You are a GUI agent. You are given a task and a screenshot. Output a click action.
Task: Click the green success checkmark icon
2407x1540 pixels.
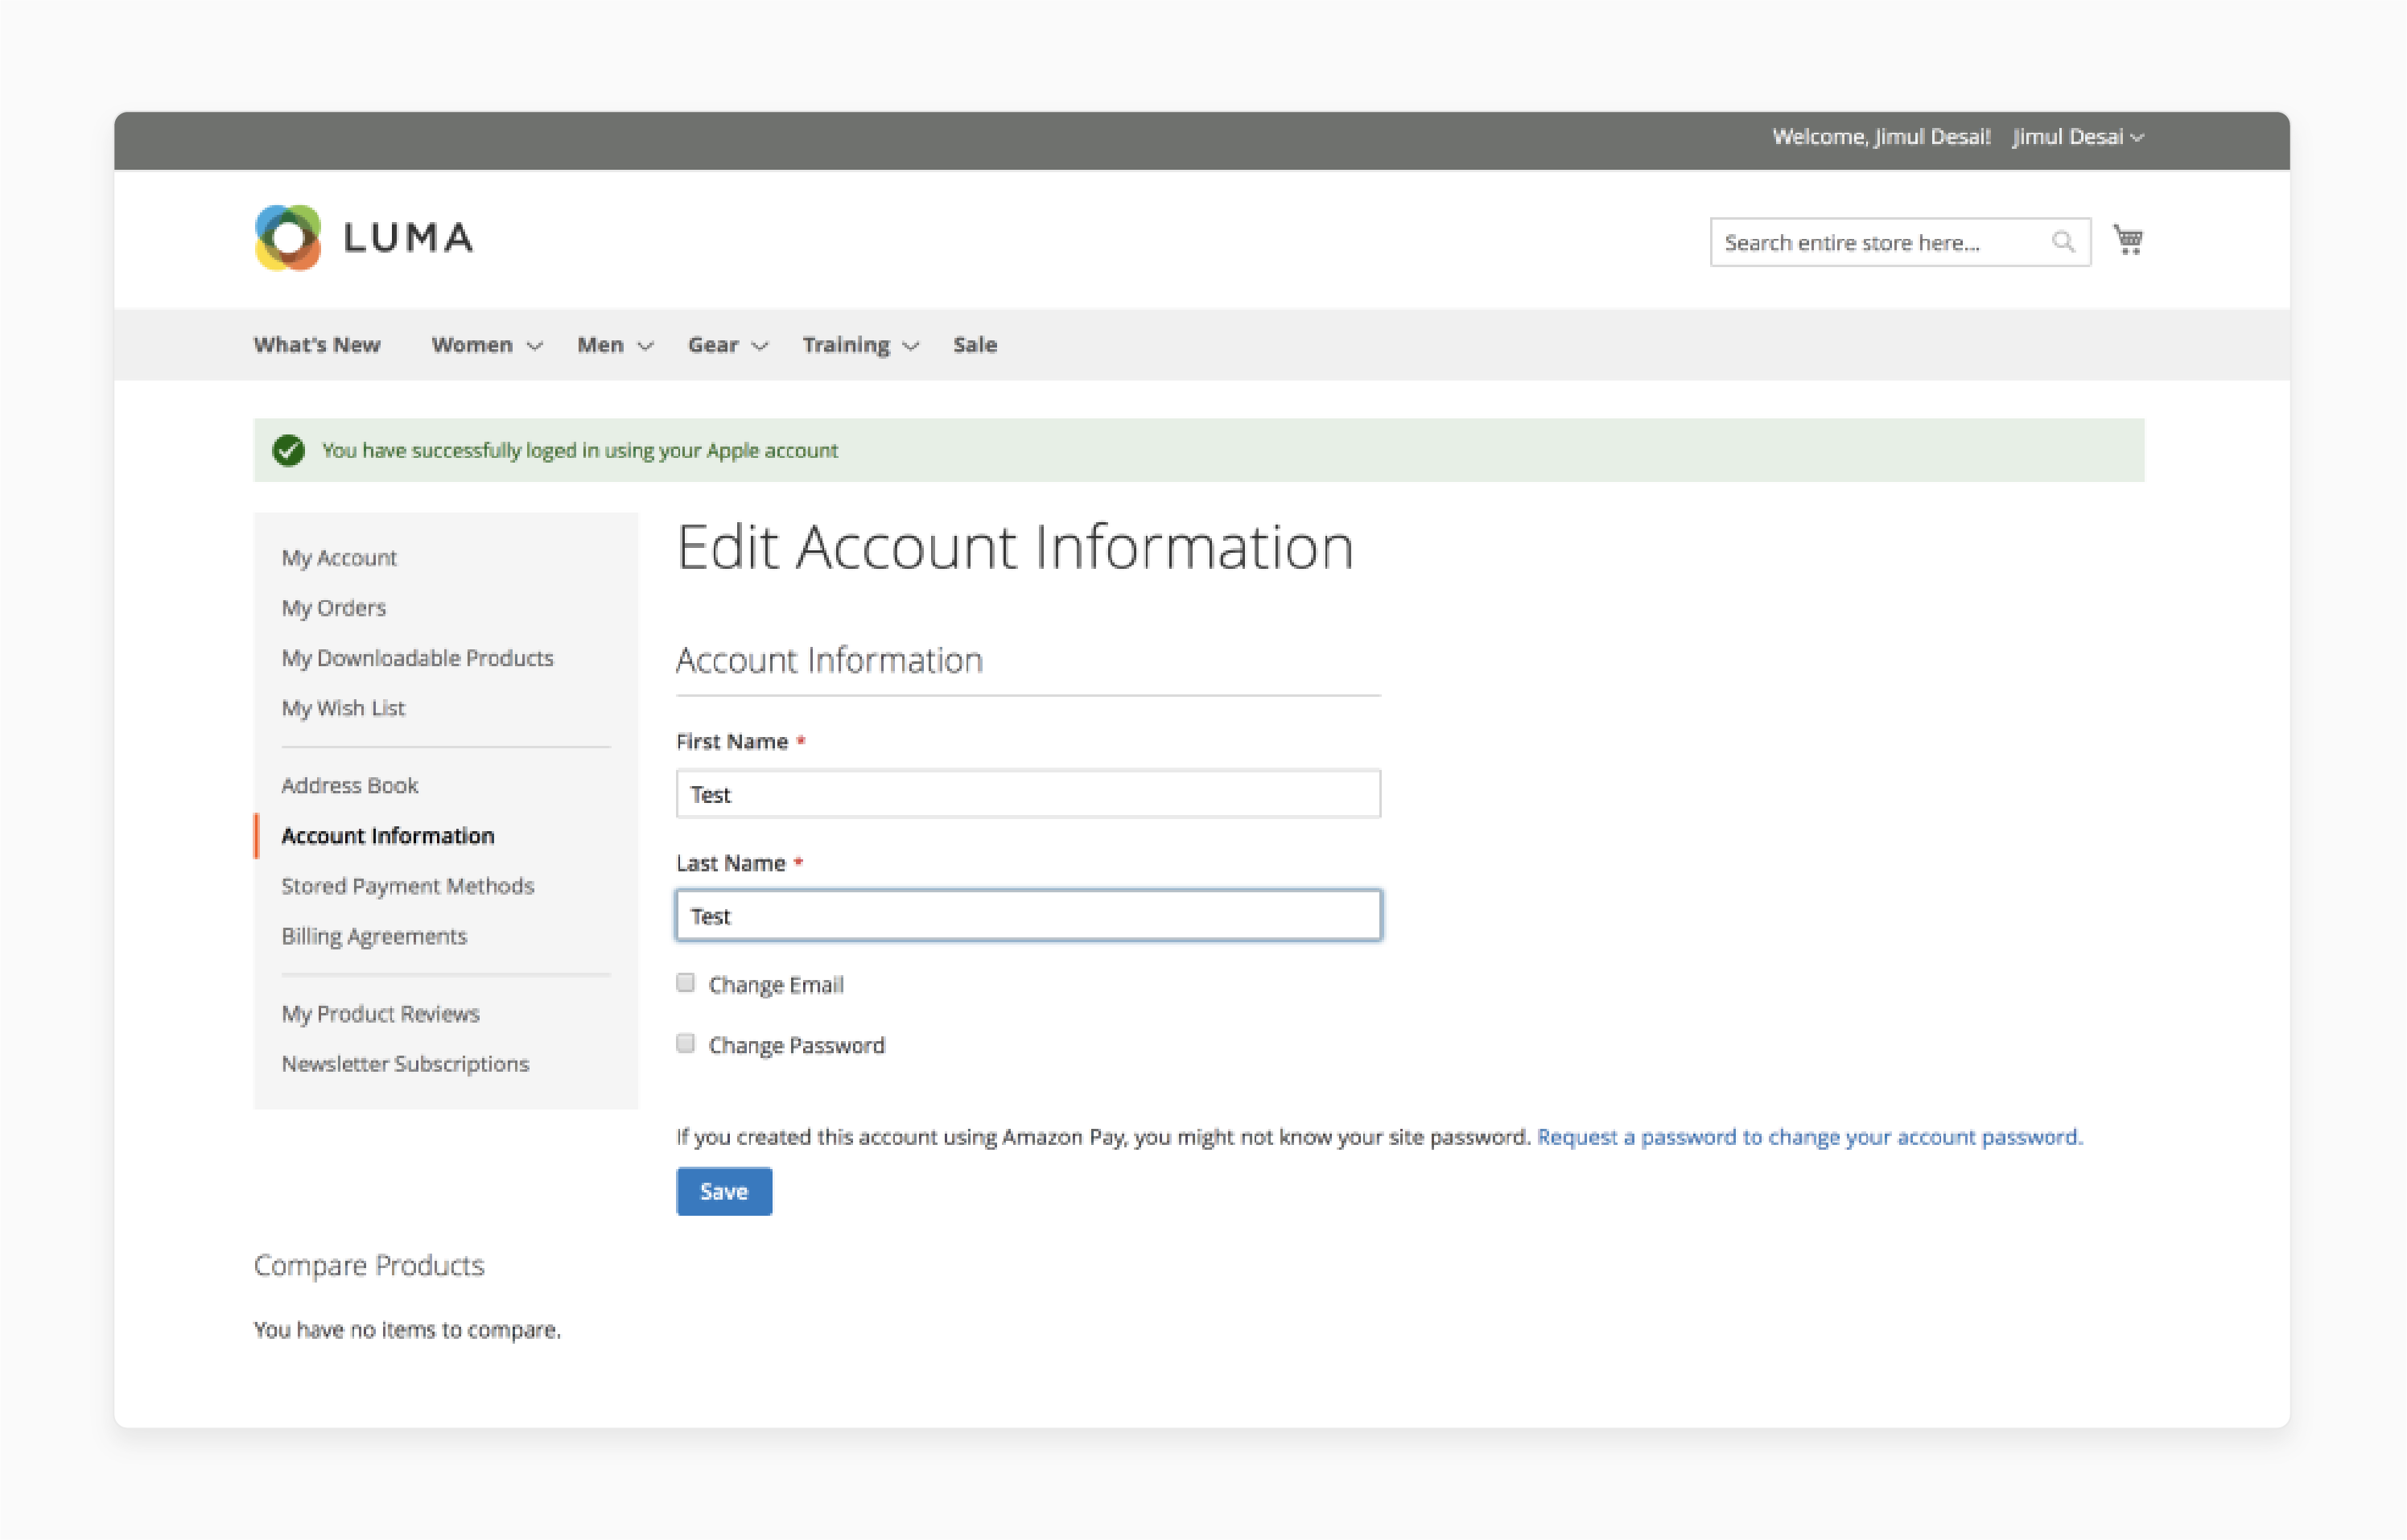coord(289,450)
